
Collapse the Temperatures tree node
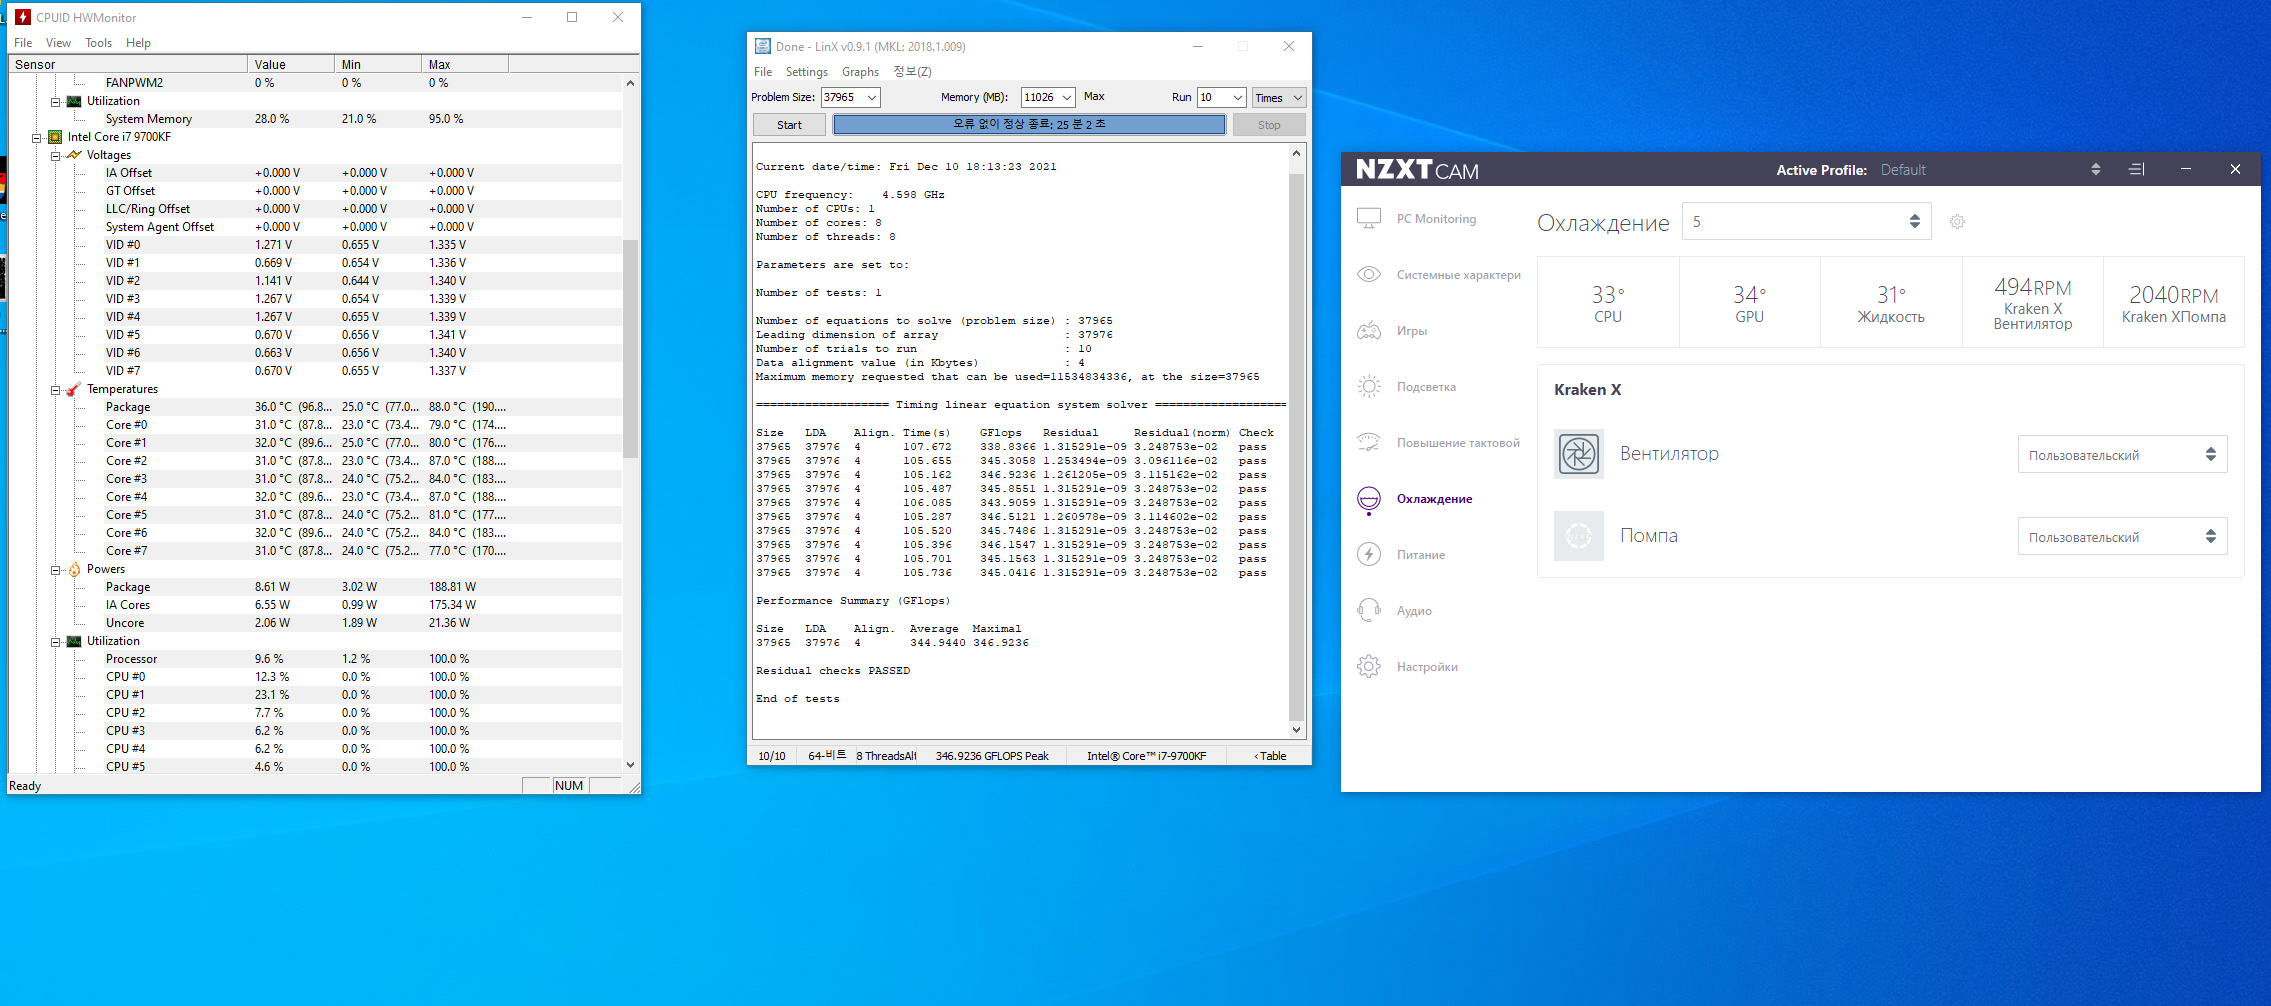tap(56, 389)
